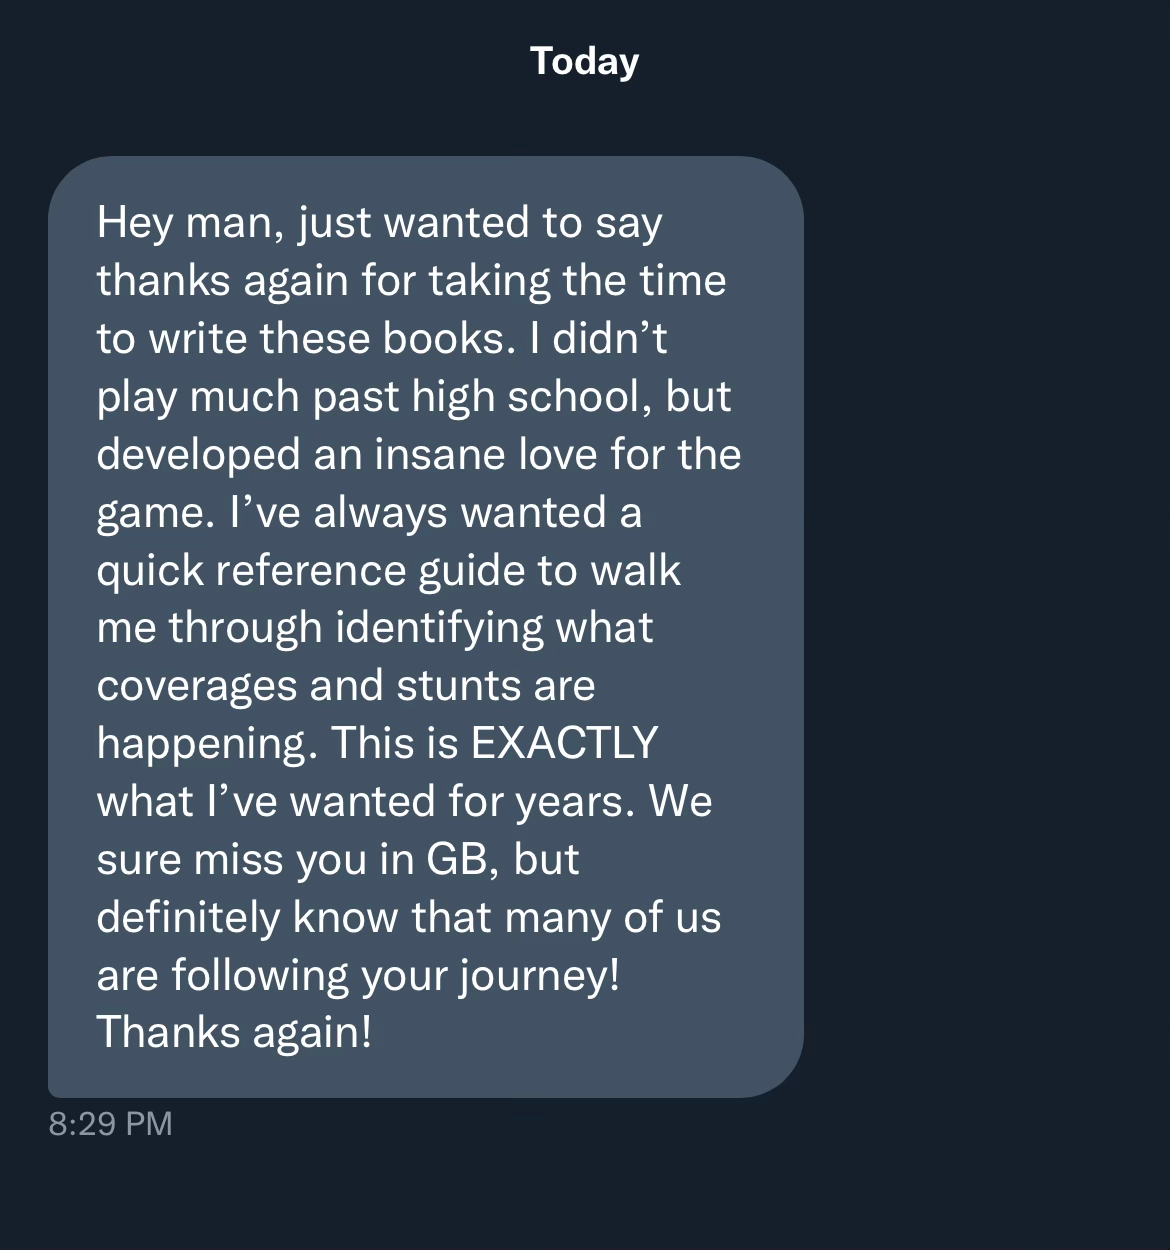This screenshot has width=1170, height=1250.
Task: Click the "Today" date header
Action: [x=584, y=62]
